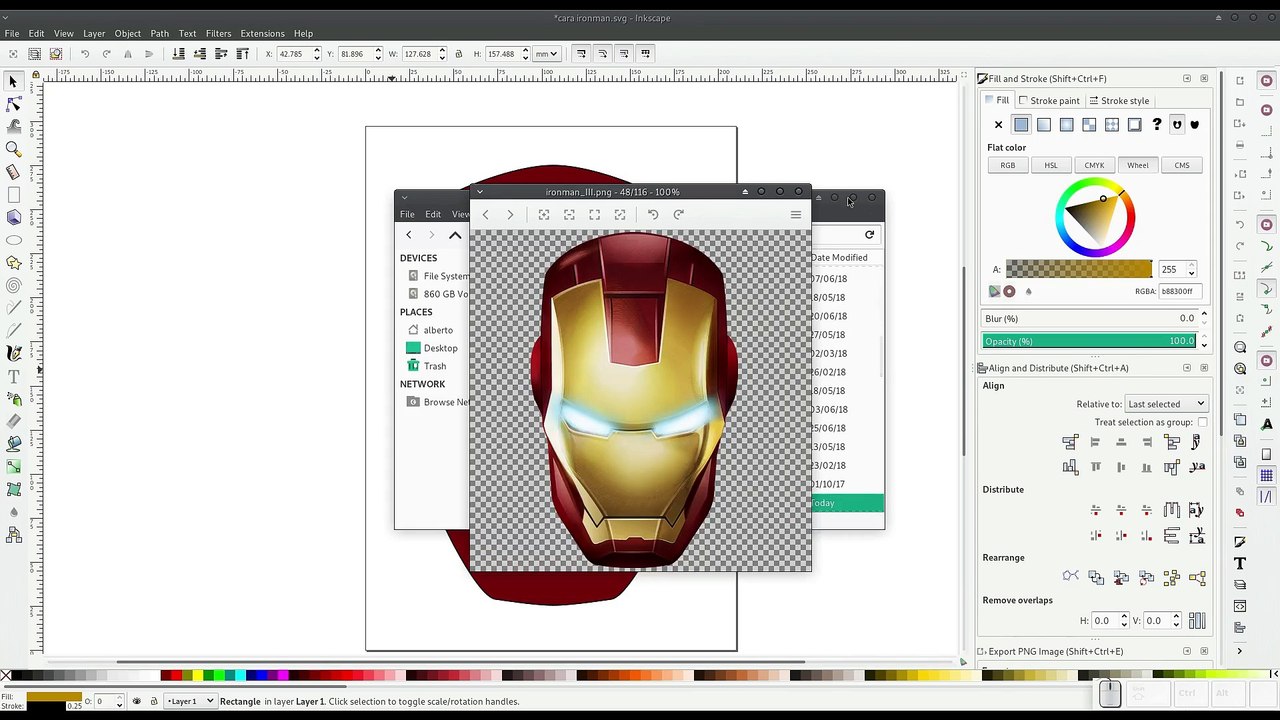Open the Filters menu
Screen dimensions: 1280x720
[x=218, y=33]
